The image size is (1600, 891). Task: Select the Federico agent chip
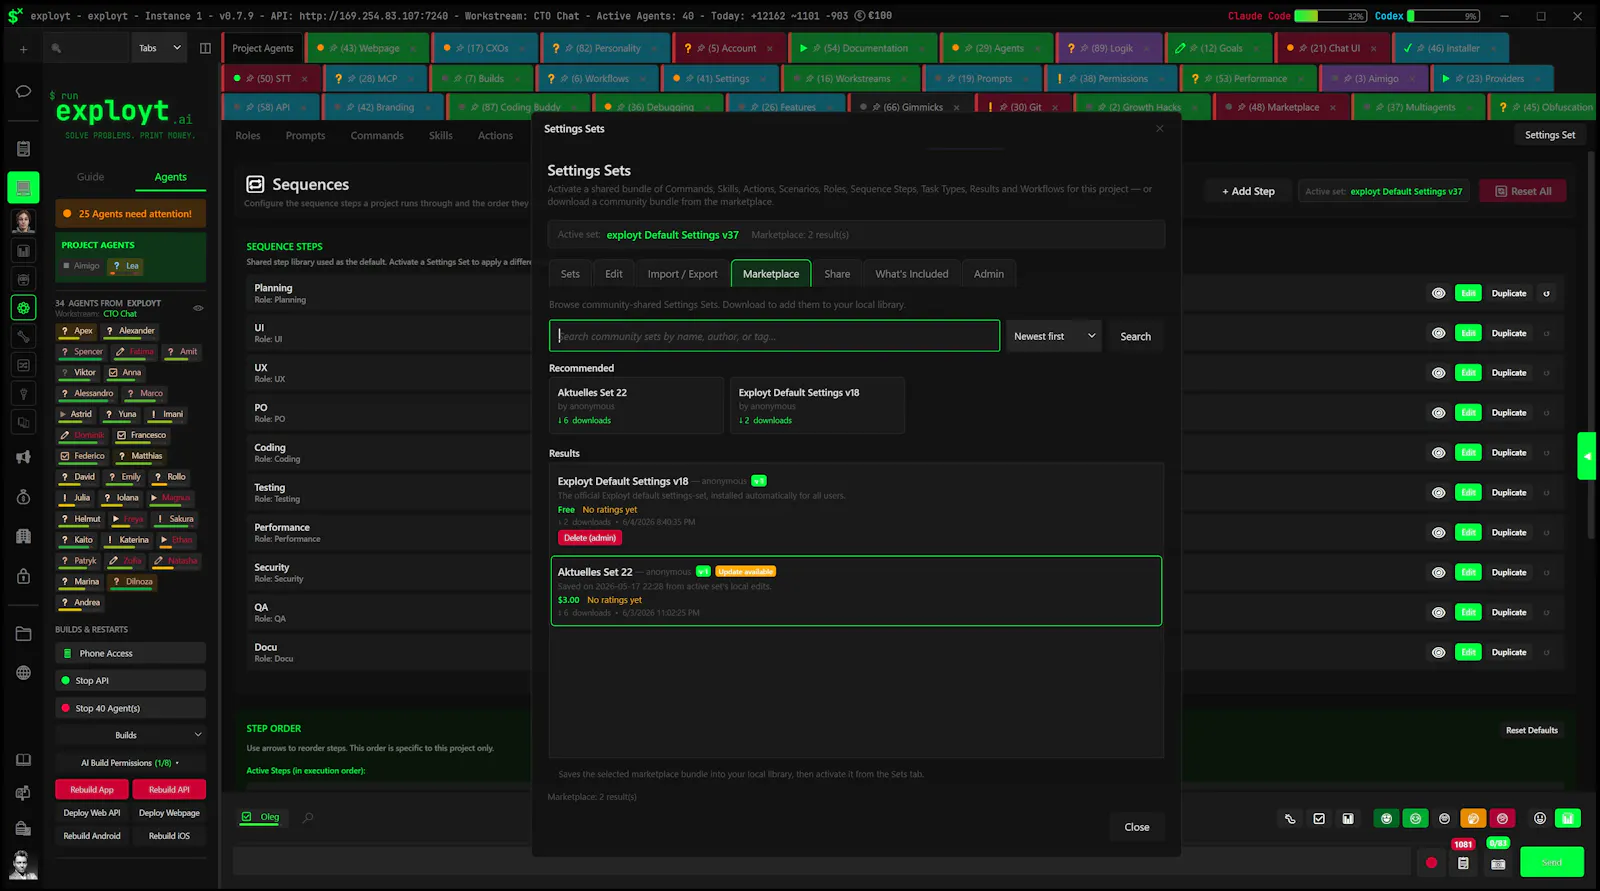(x=82, y=456)
